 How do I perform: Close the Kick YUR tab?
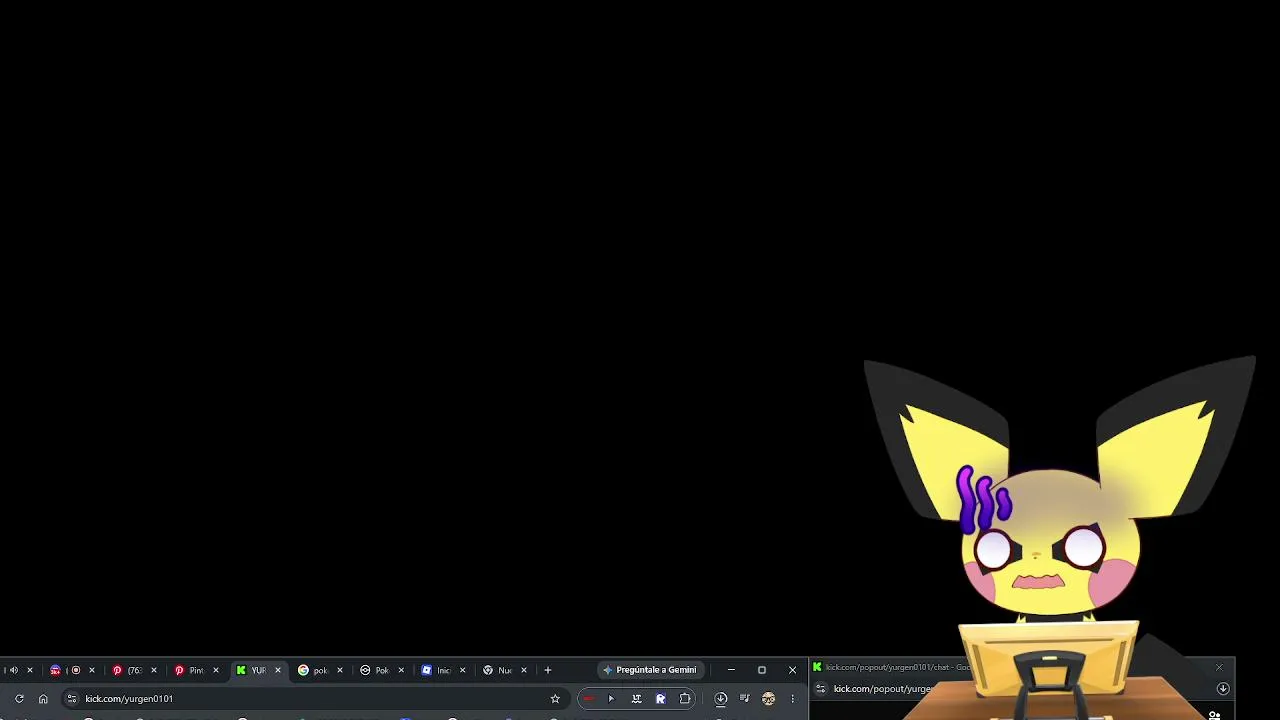(x=278, y=670)
